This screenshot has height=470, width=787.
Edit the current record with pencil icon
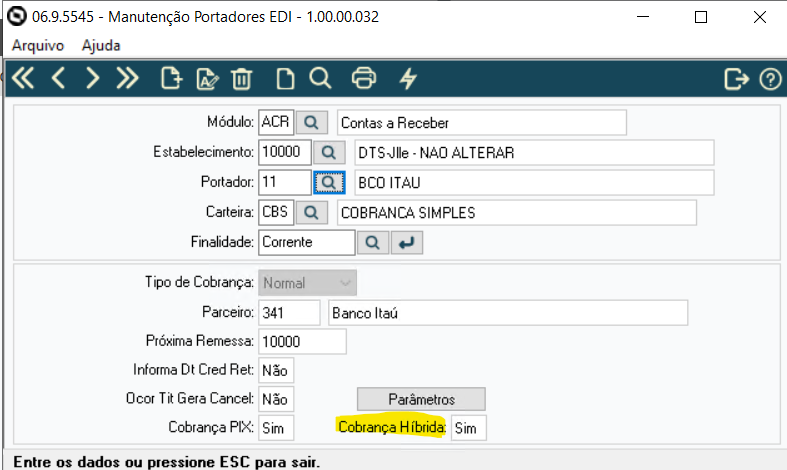207,79
